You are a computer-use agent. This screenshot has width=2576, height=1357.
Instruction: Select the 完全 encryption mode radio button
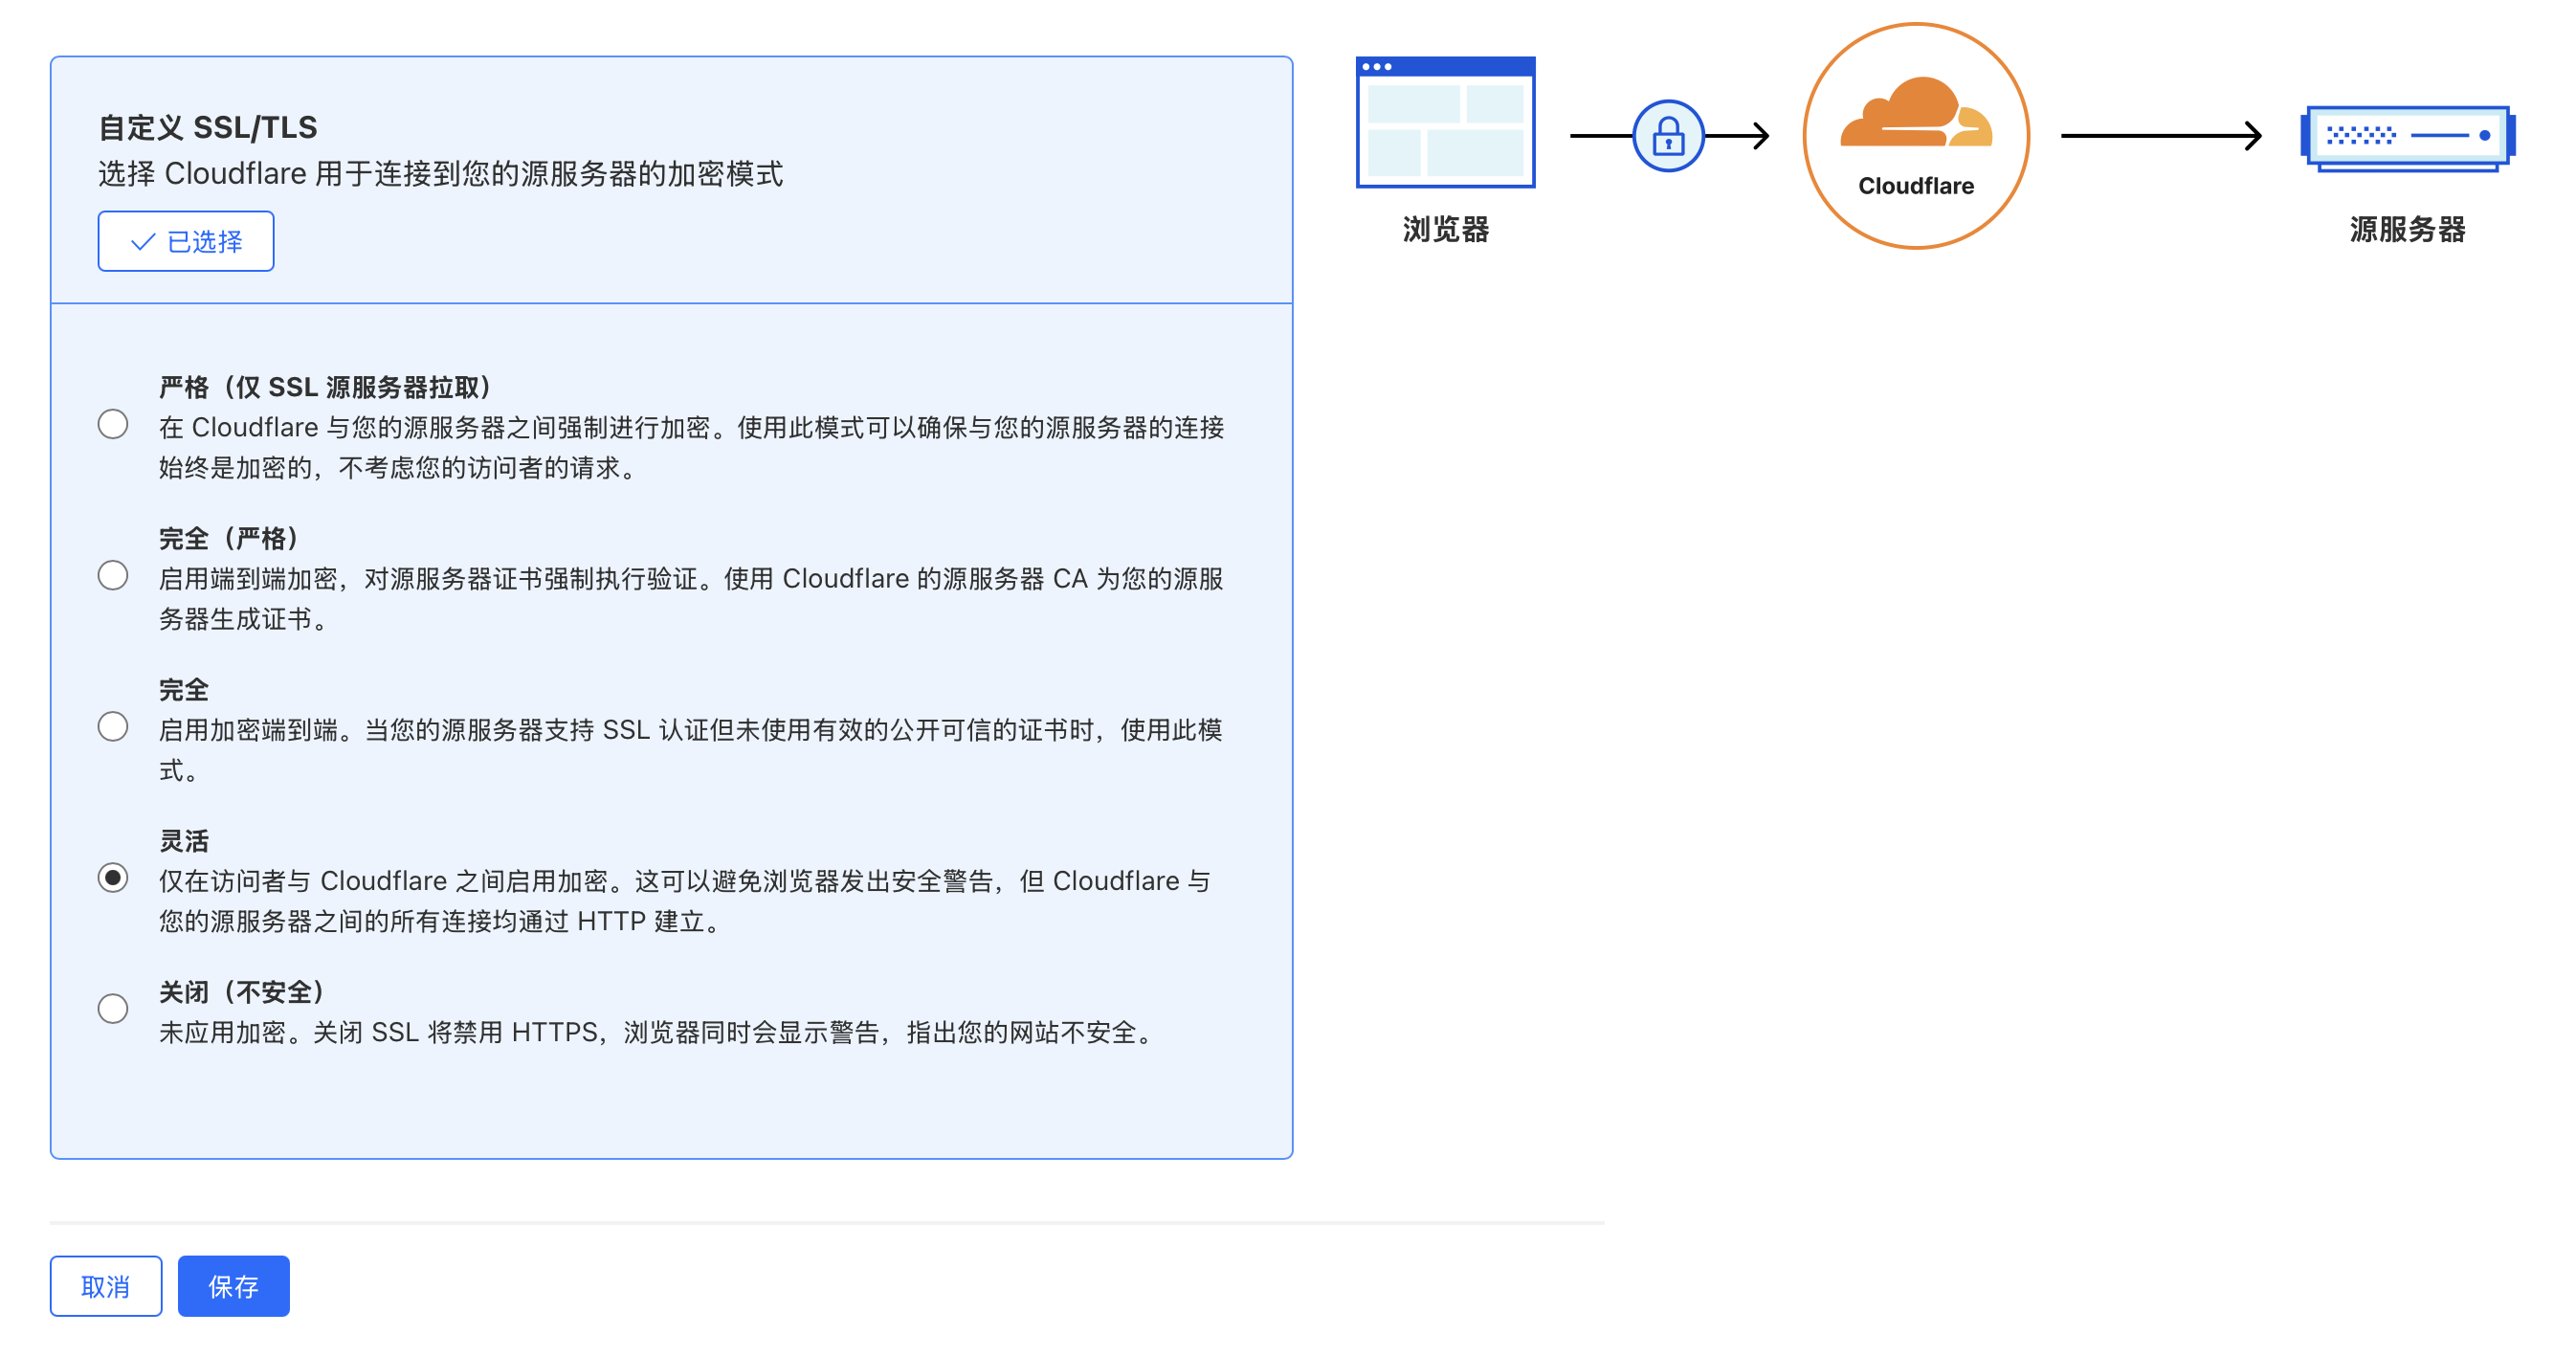click(x=113, y=727)
